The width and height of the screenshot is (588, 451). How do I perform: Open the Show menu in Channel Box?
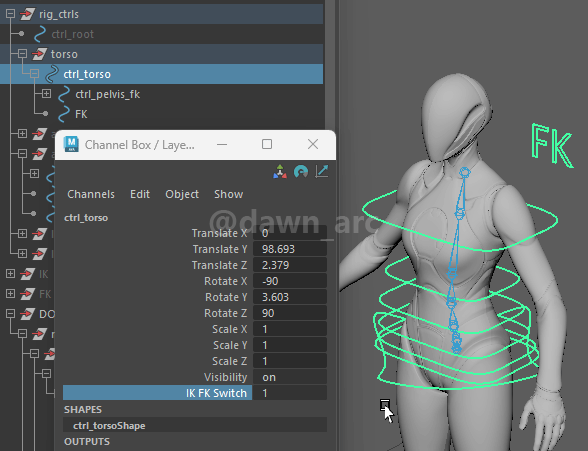coord(228,194)
